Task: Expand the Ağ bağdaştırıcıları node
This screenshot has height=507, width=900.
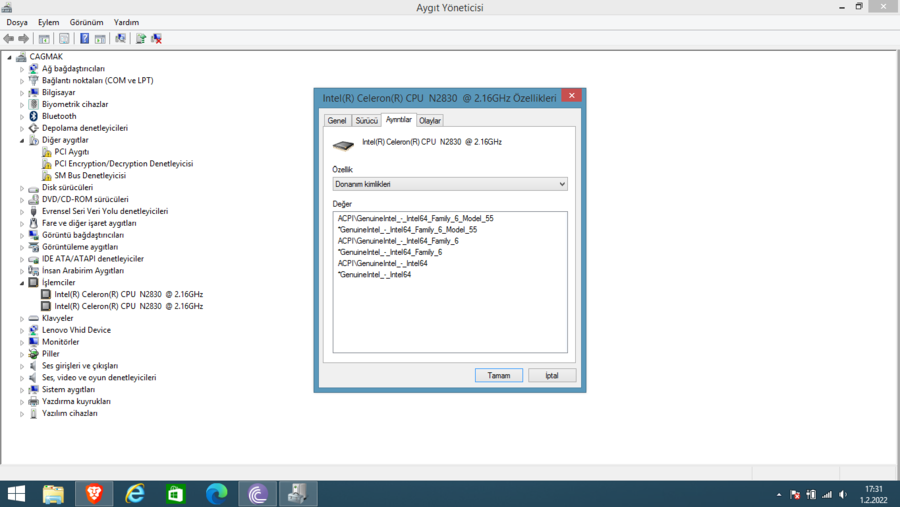Action: pyautogui.click(x=22, y=69)
